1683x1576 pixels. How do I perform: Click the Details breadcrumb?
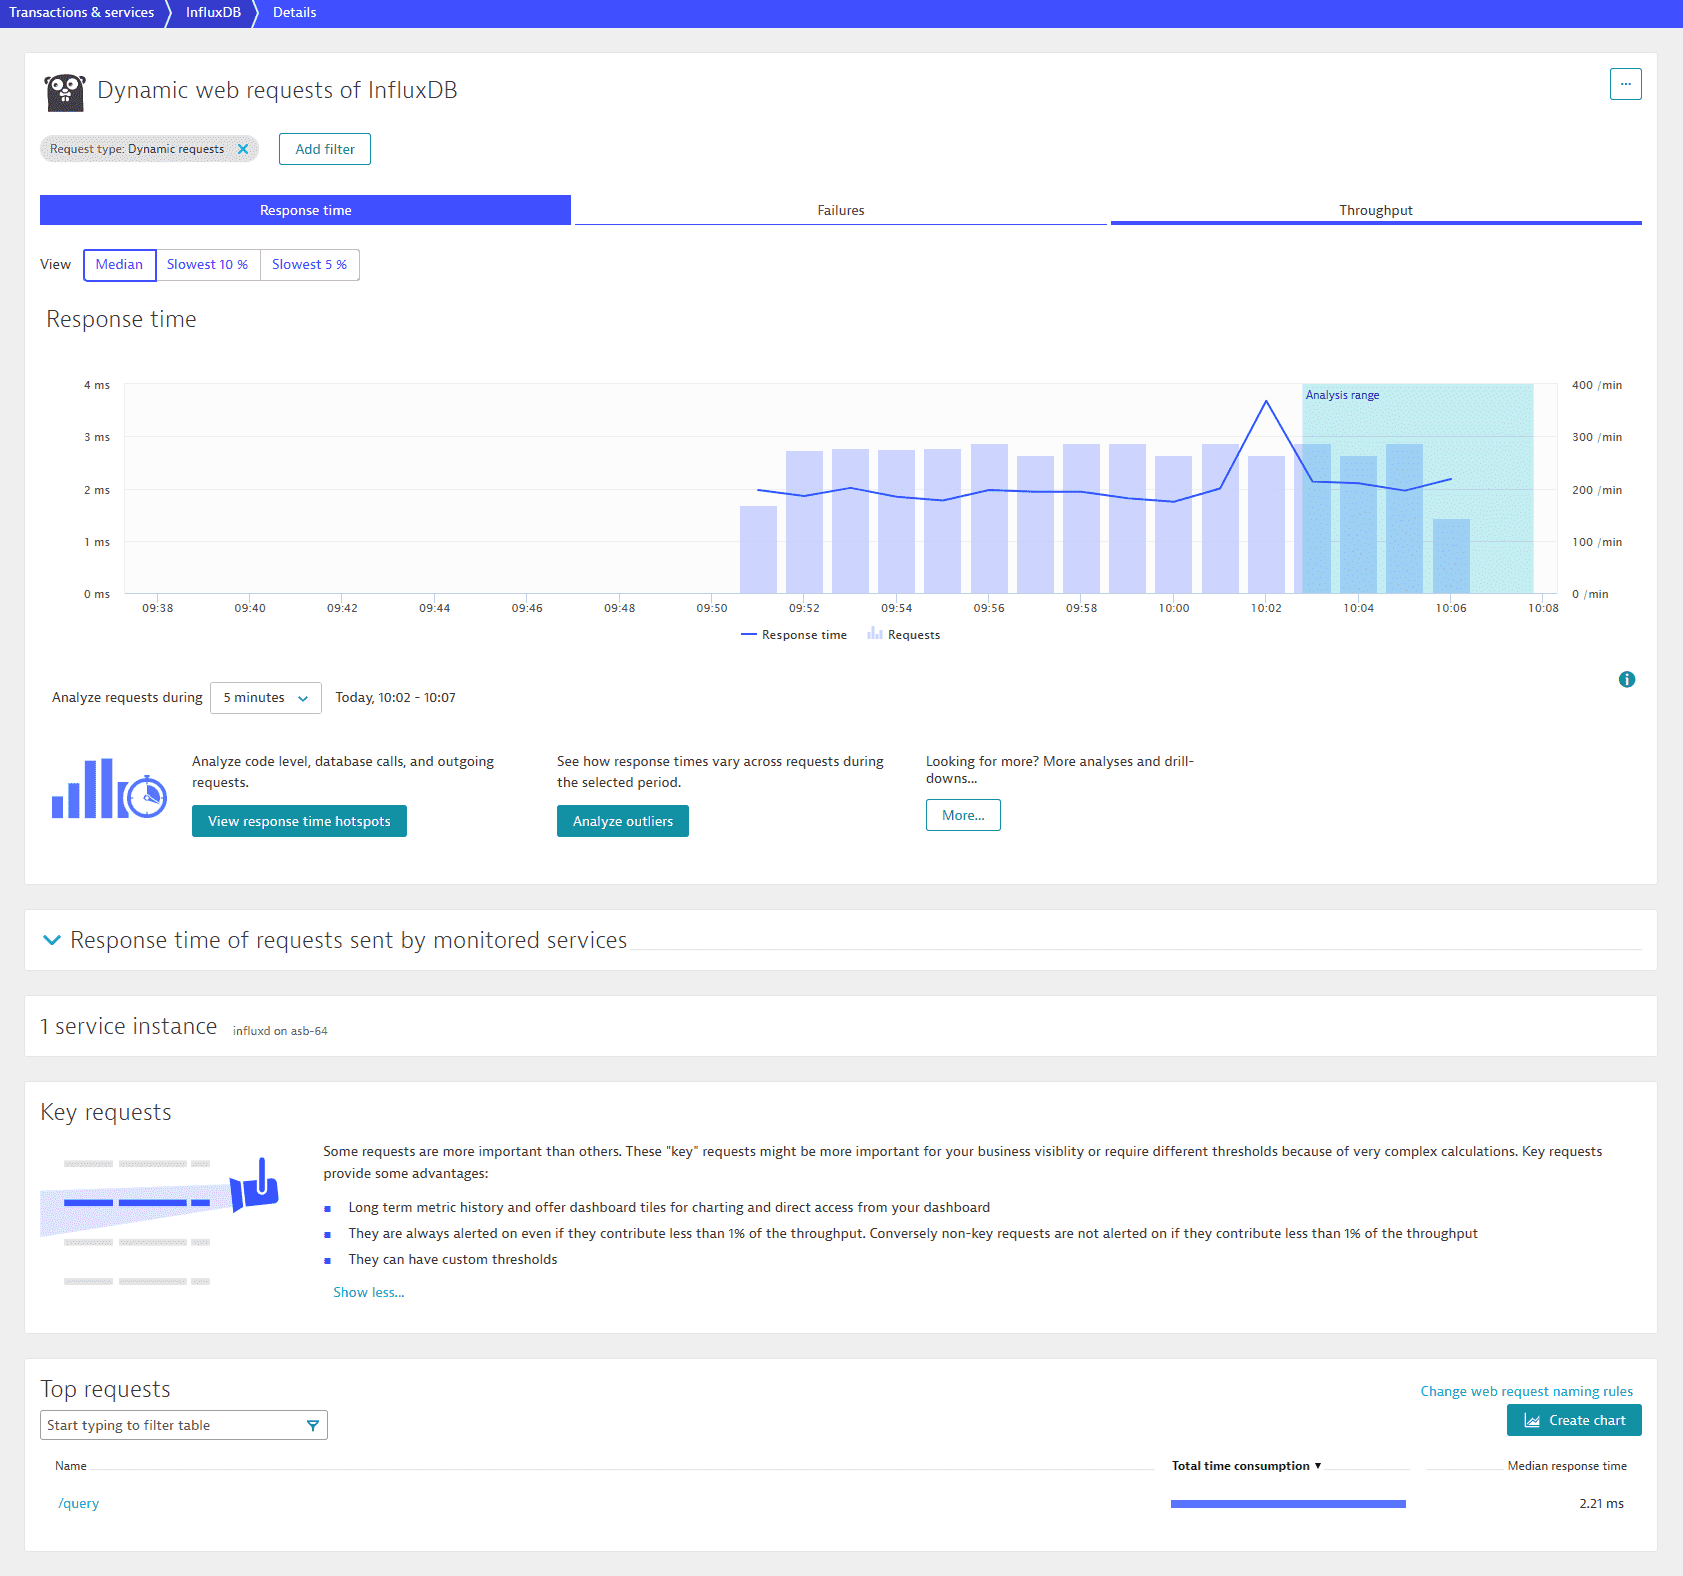tap(294, 12)
